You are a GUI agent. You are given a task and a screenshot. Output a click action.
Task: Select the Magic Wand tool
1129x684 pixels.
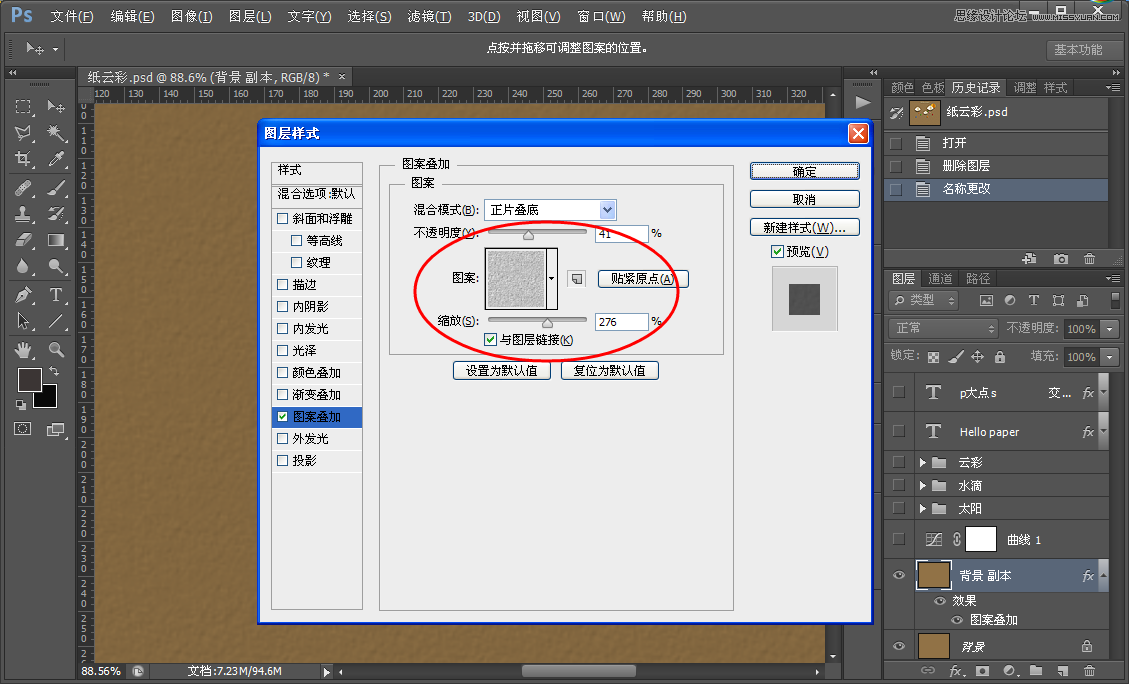click(56, 132)
